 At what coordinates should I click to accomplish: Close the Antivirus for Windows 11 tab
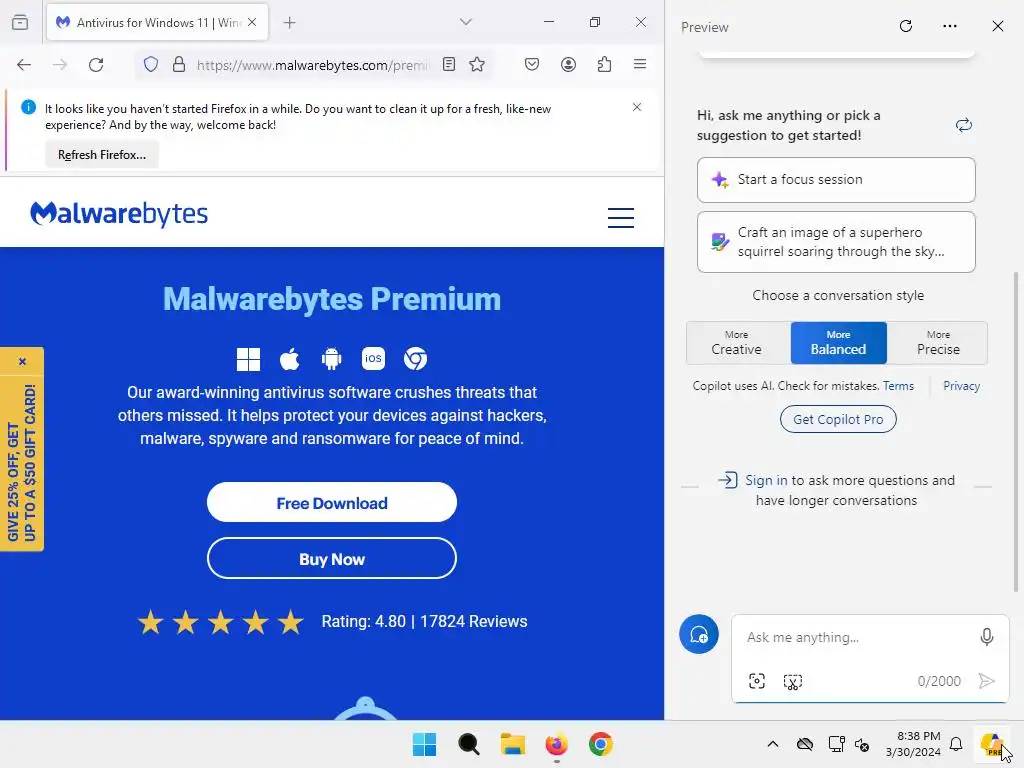click(252, 22)
